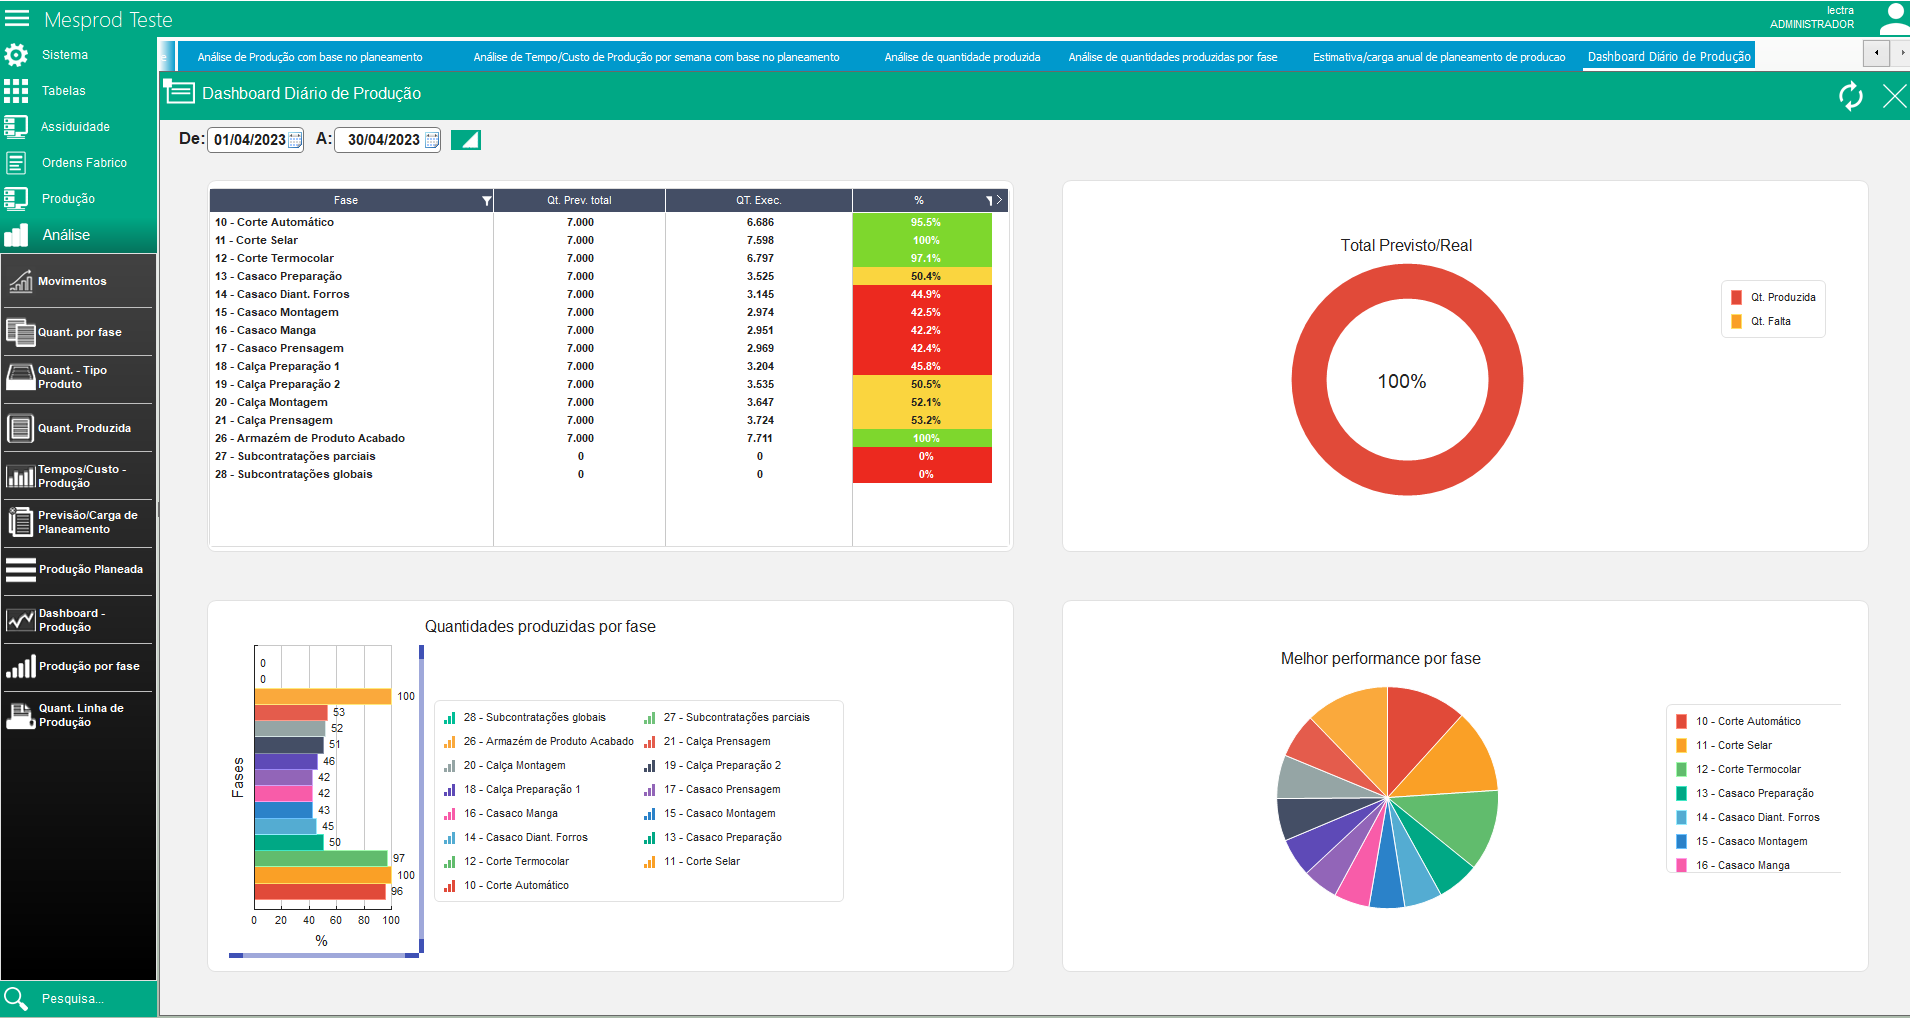Image resolution: width=1910 pixels, height=1018 pixels.
Task: Select Produção Planeada in the sidebar
Action: click(79, 570)
